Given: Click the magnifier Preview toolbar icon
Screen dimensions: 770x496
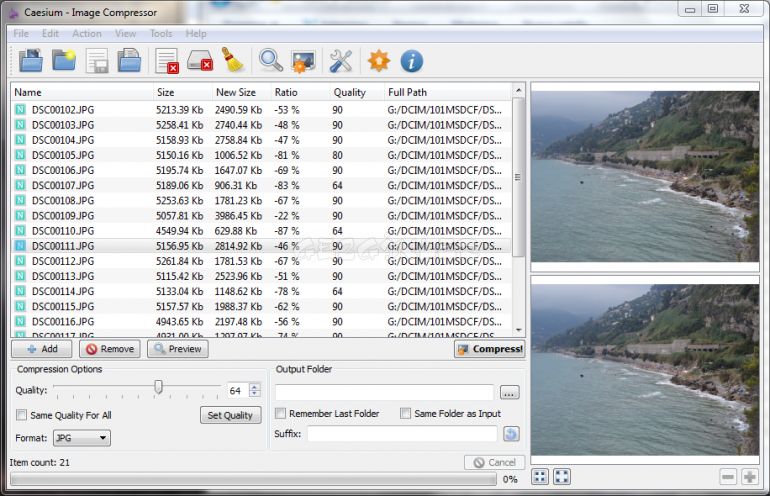Looking at the screenshot, I should 271,61.
